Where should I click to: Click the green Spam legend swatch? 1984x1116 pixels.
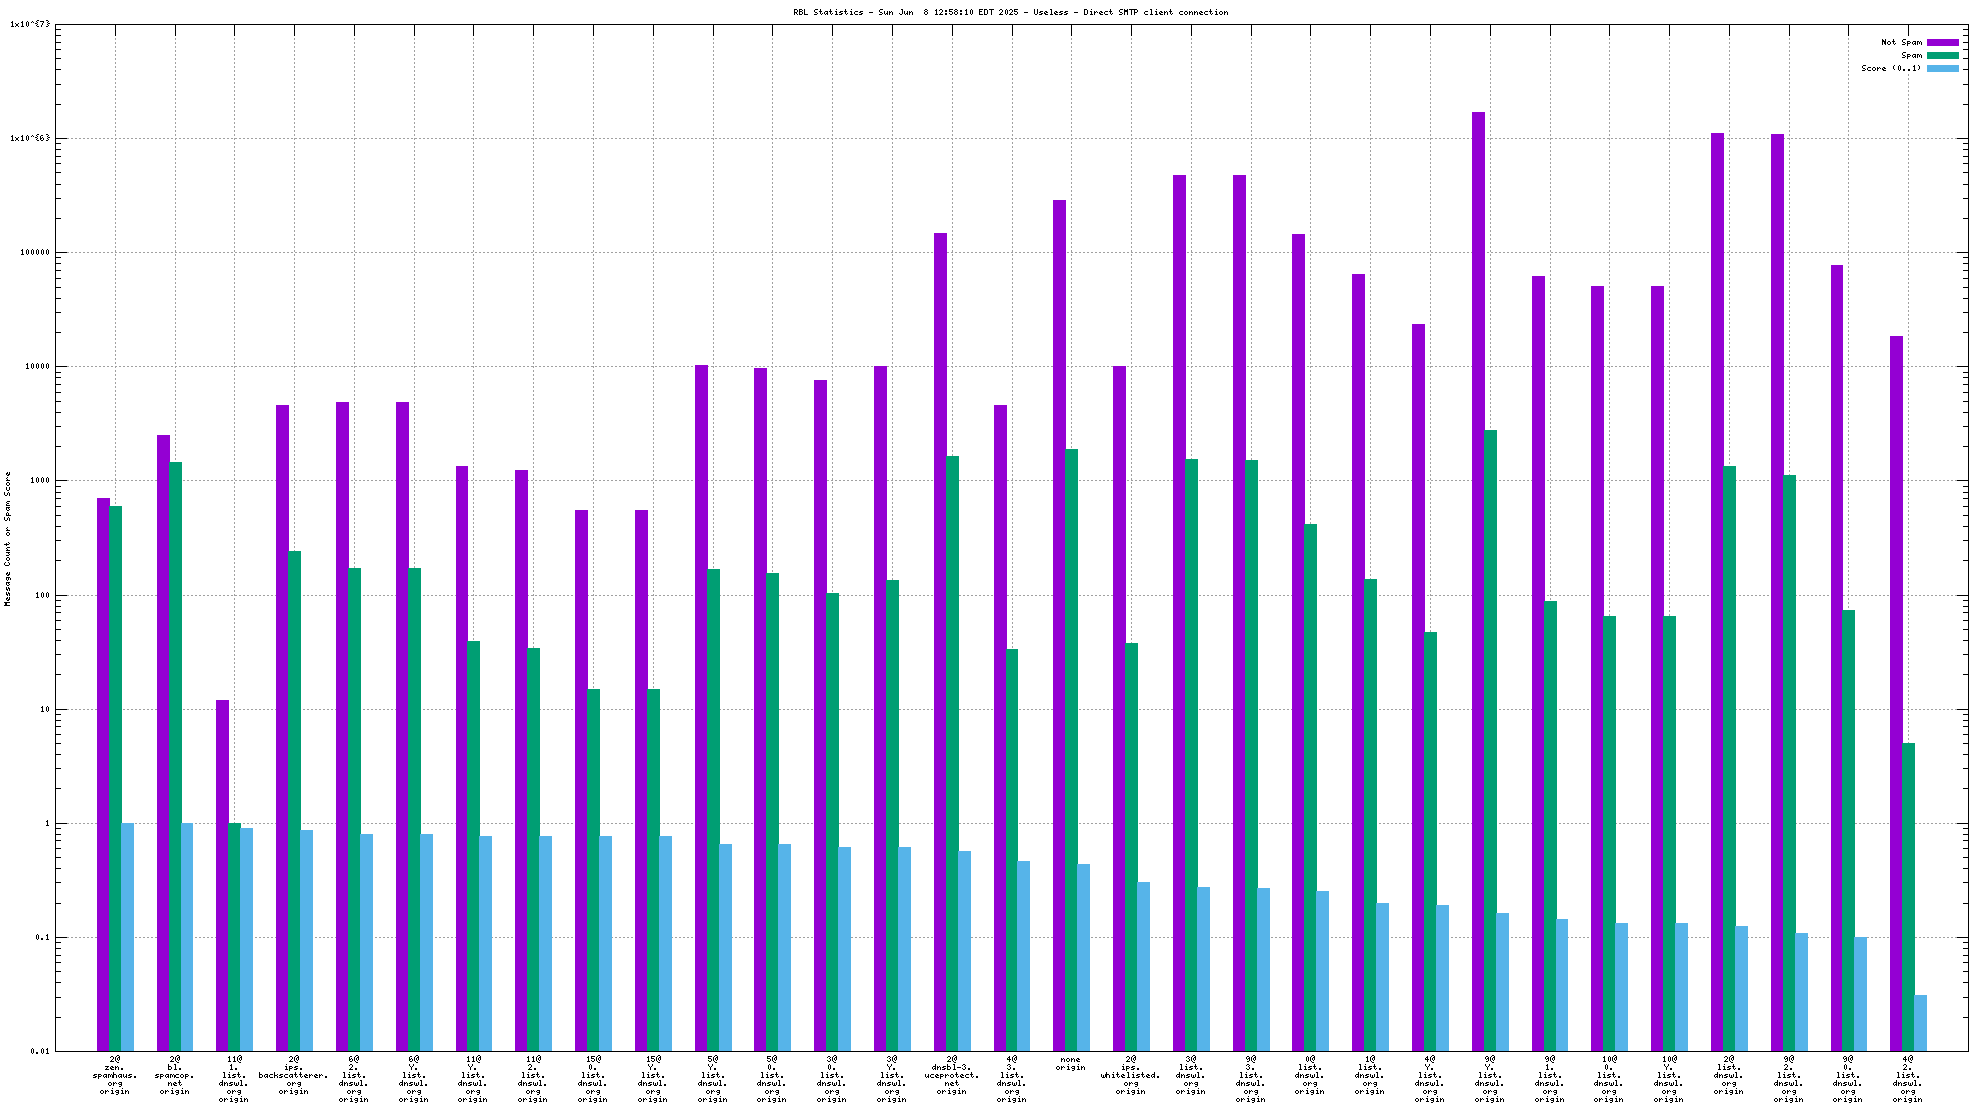click(1942, 55)
